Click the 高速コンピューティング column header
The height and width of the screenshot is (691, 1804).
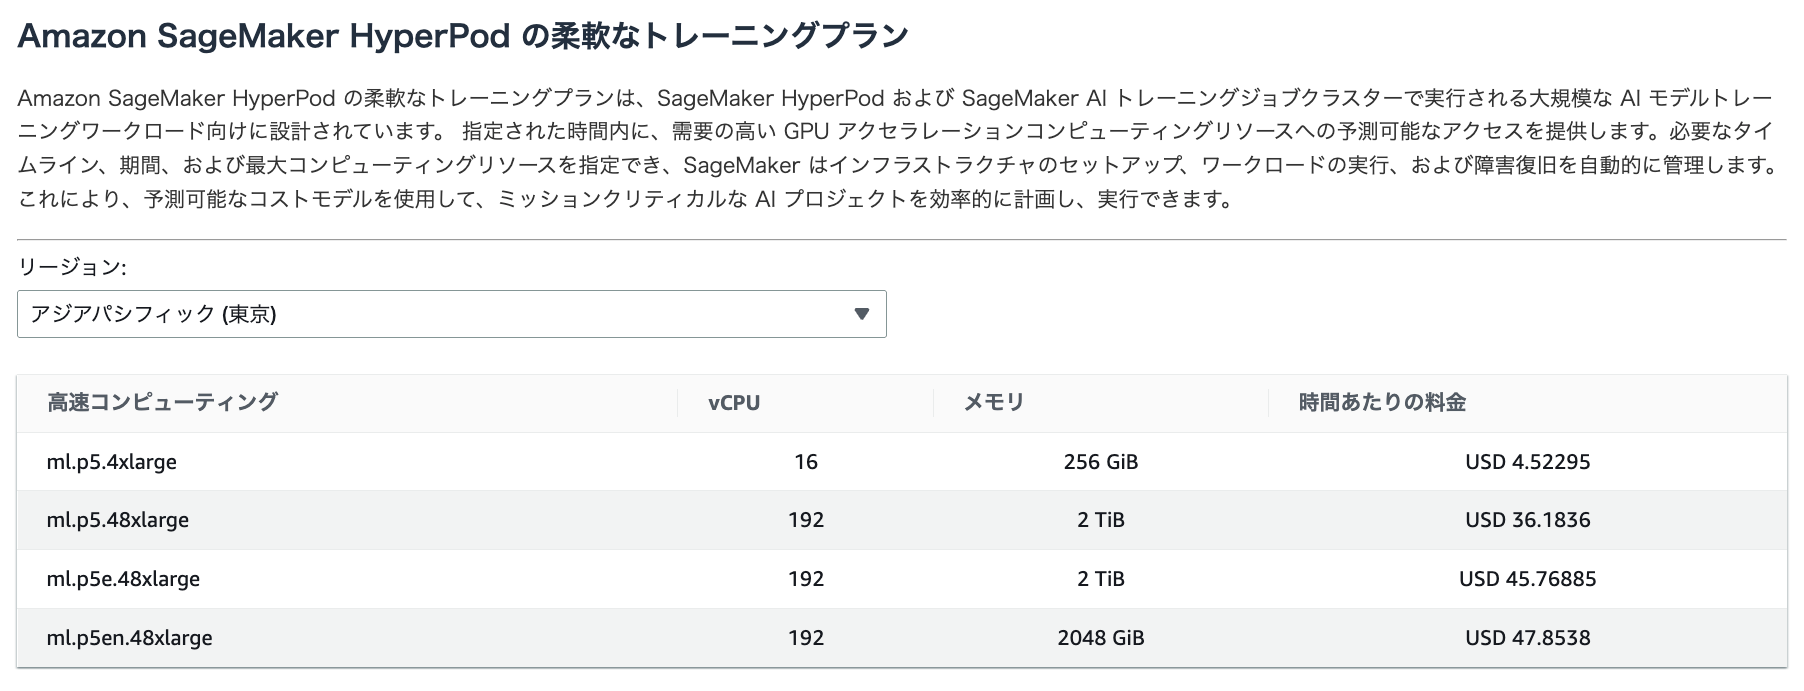tap(162, 402)
